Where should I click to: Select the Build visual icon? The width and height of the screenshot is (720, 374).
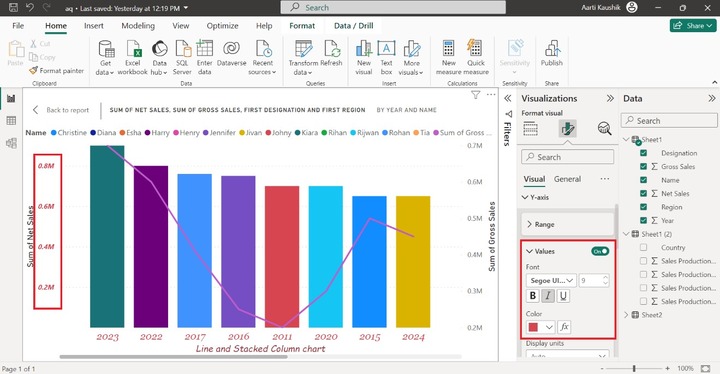(x=530, y=129)
